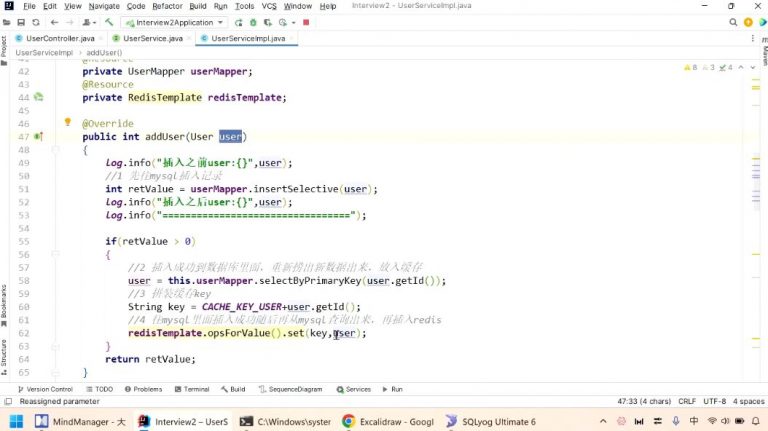Open the Version Control tool window

point(45,389)
